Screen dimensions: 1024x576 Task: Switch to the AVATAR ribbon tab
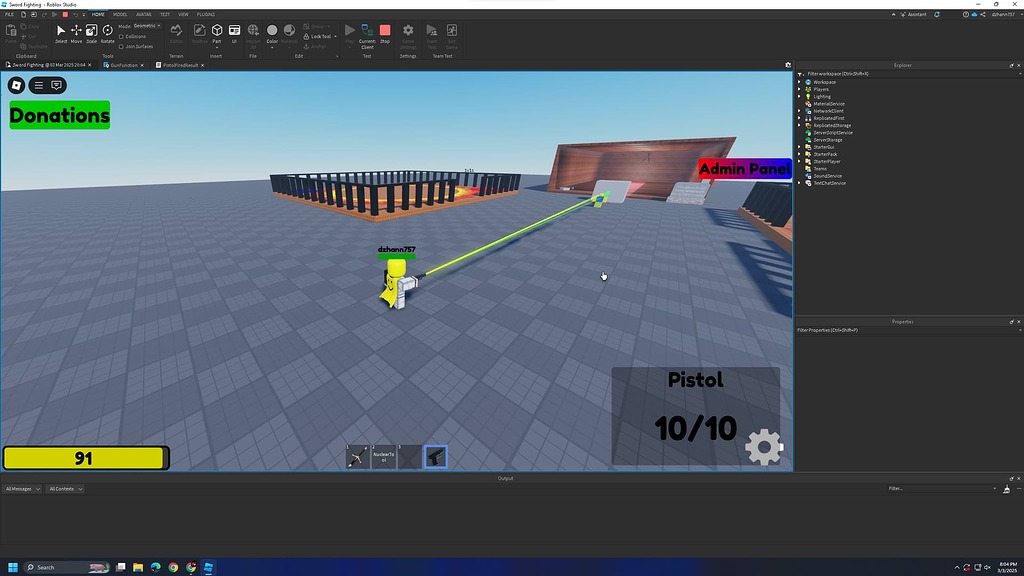pos(144,14)
